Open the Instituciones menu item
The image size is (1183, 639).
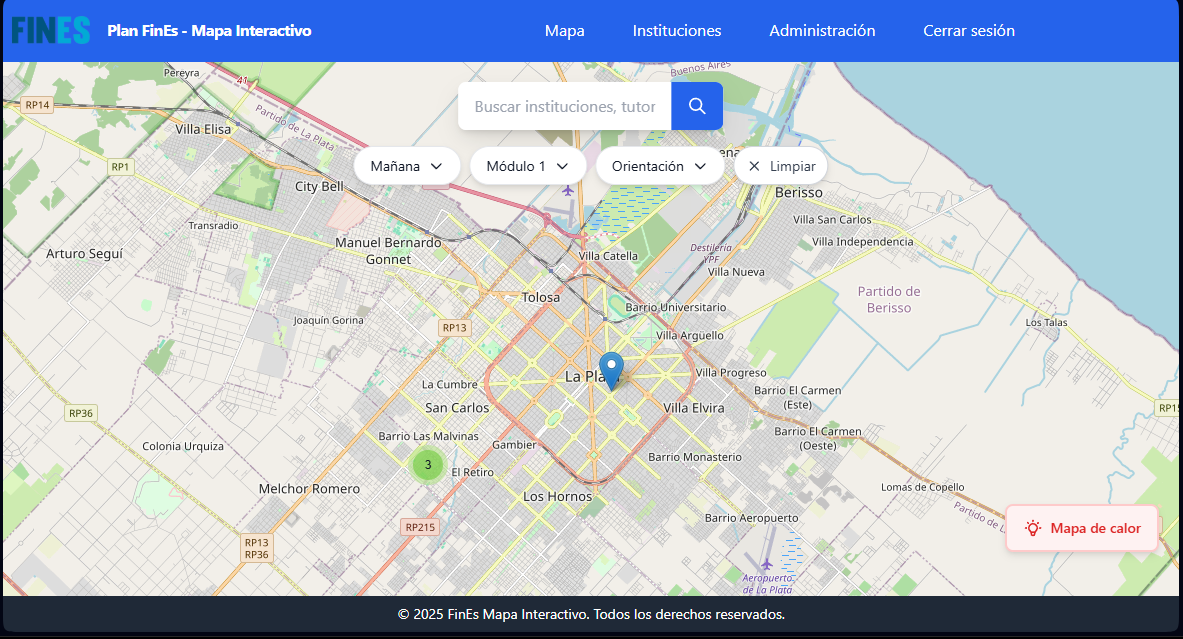677,31
